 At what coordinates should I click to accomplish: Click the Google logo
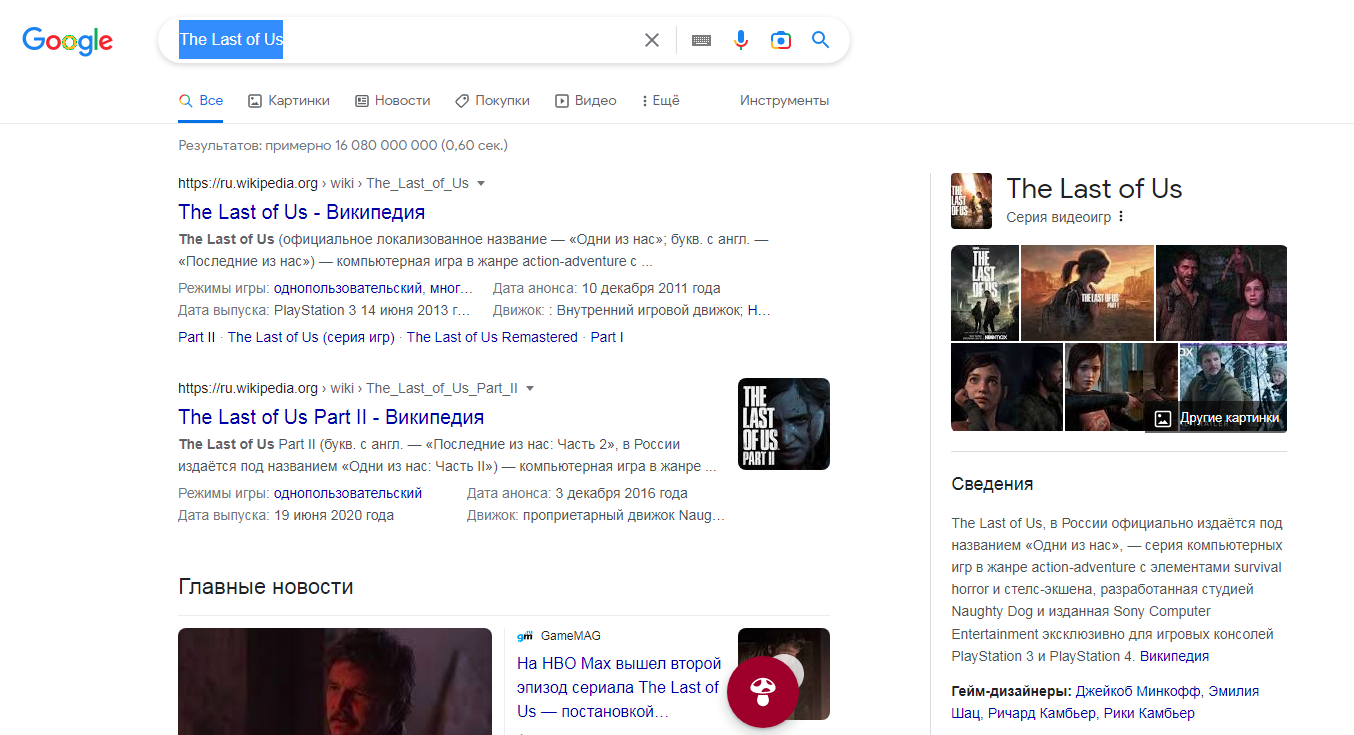point(68,41)
